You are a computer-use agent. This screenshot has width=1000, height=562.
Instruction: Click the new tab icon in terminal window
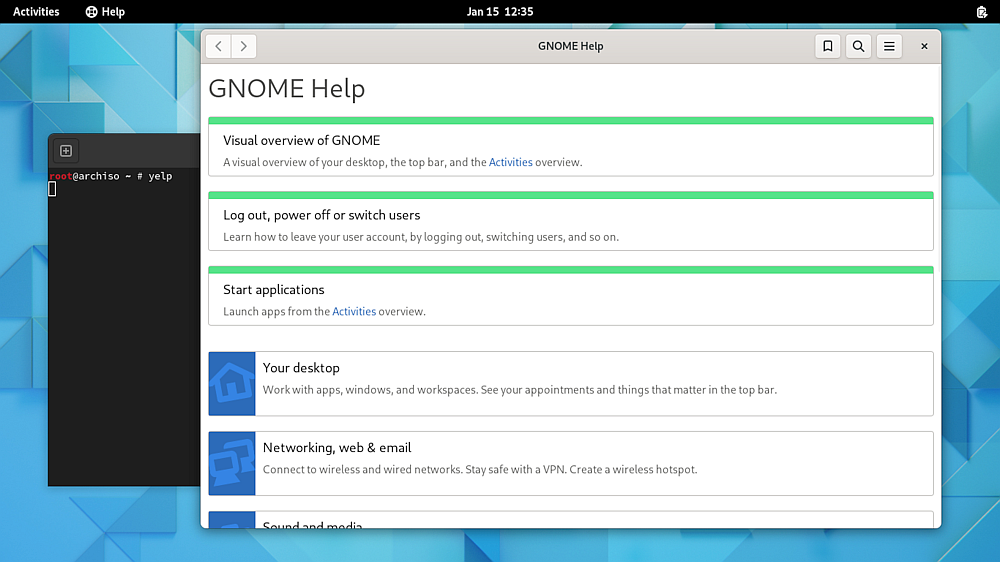coord(66,151)
